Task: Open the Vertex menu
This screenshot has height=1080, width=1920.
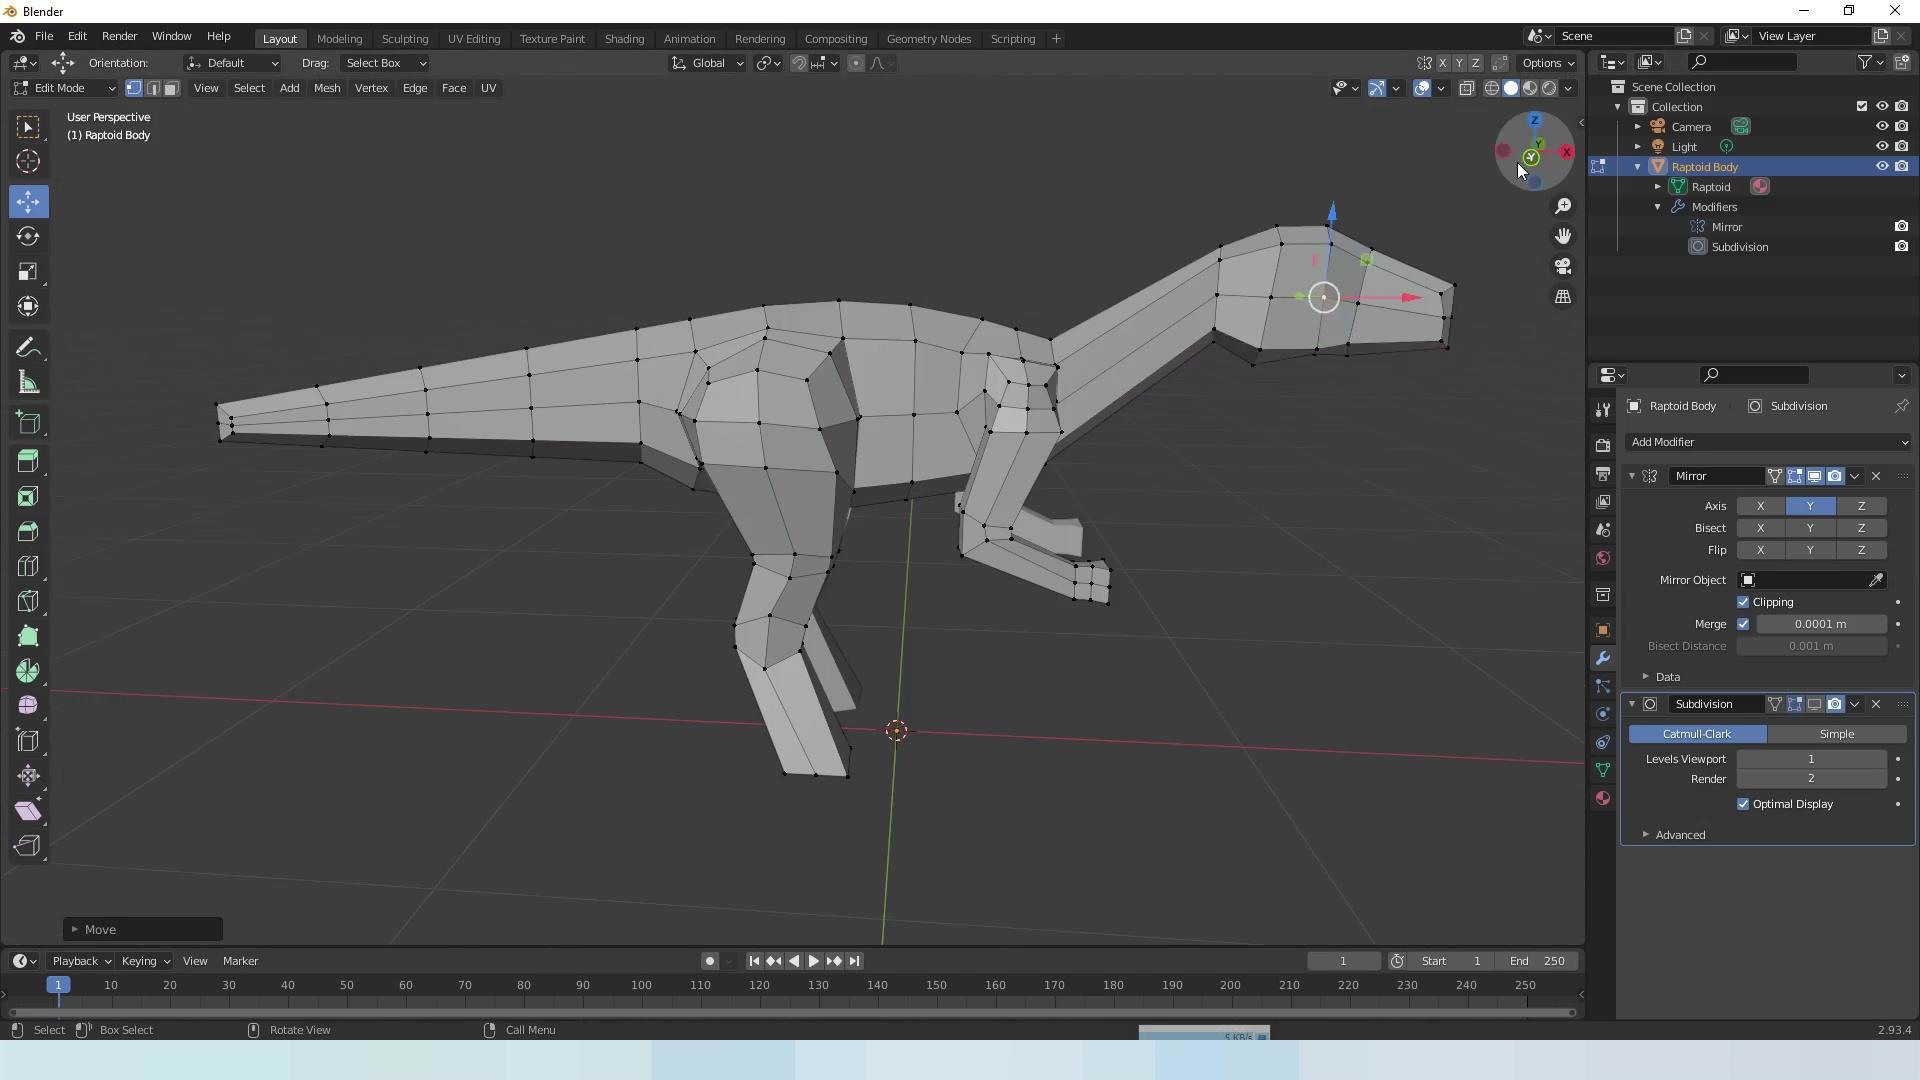Action: (371, 88)
